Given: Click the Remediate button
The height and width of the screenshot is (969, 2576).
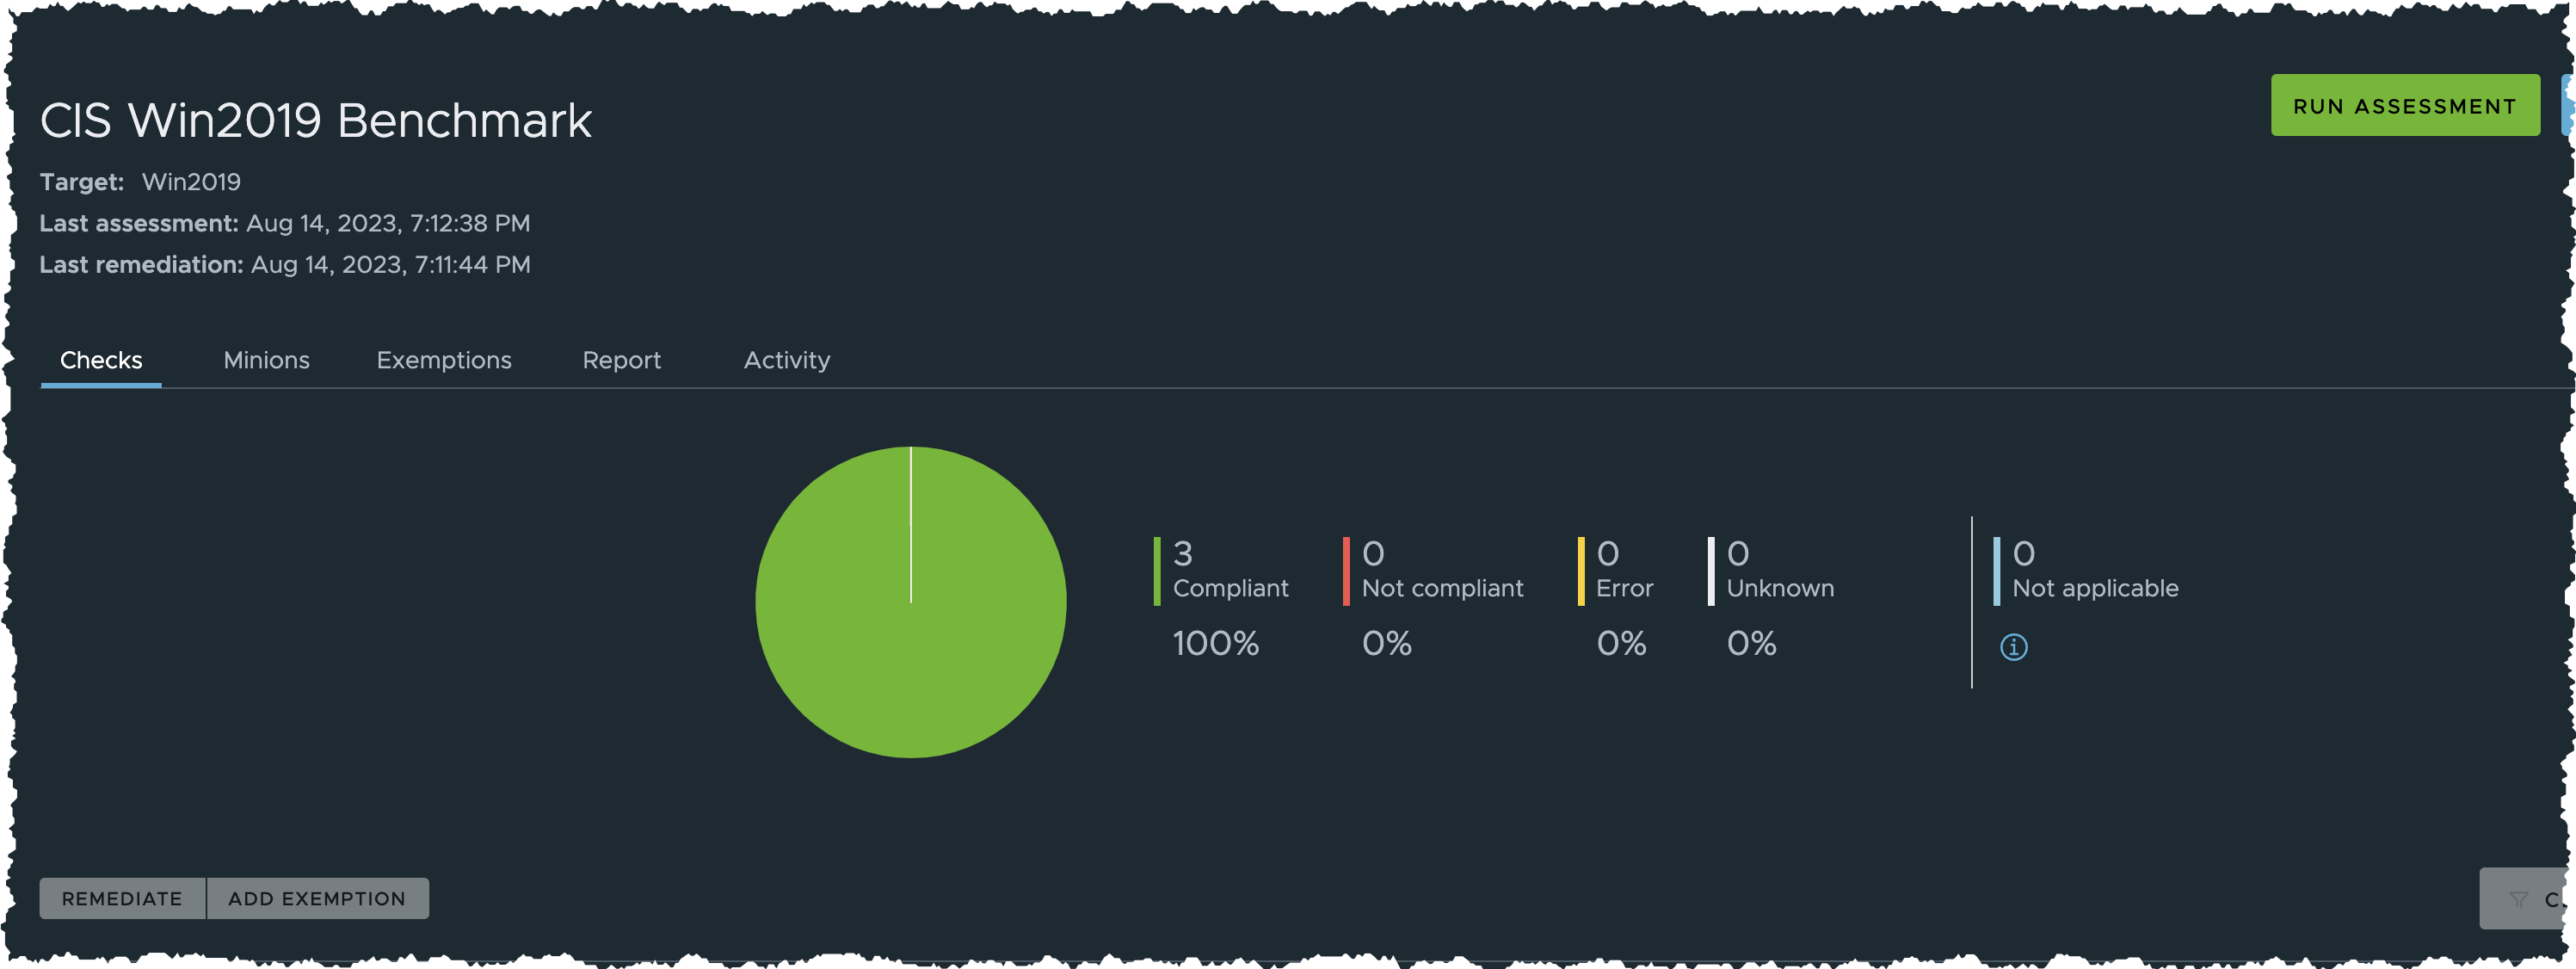Looking at the screenshot, I should [x=122, y=898].
